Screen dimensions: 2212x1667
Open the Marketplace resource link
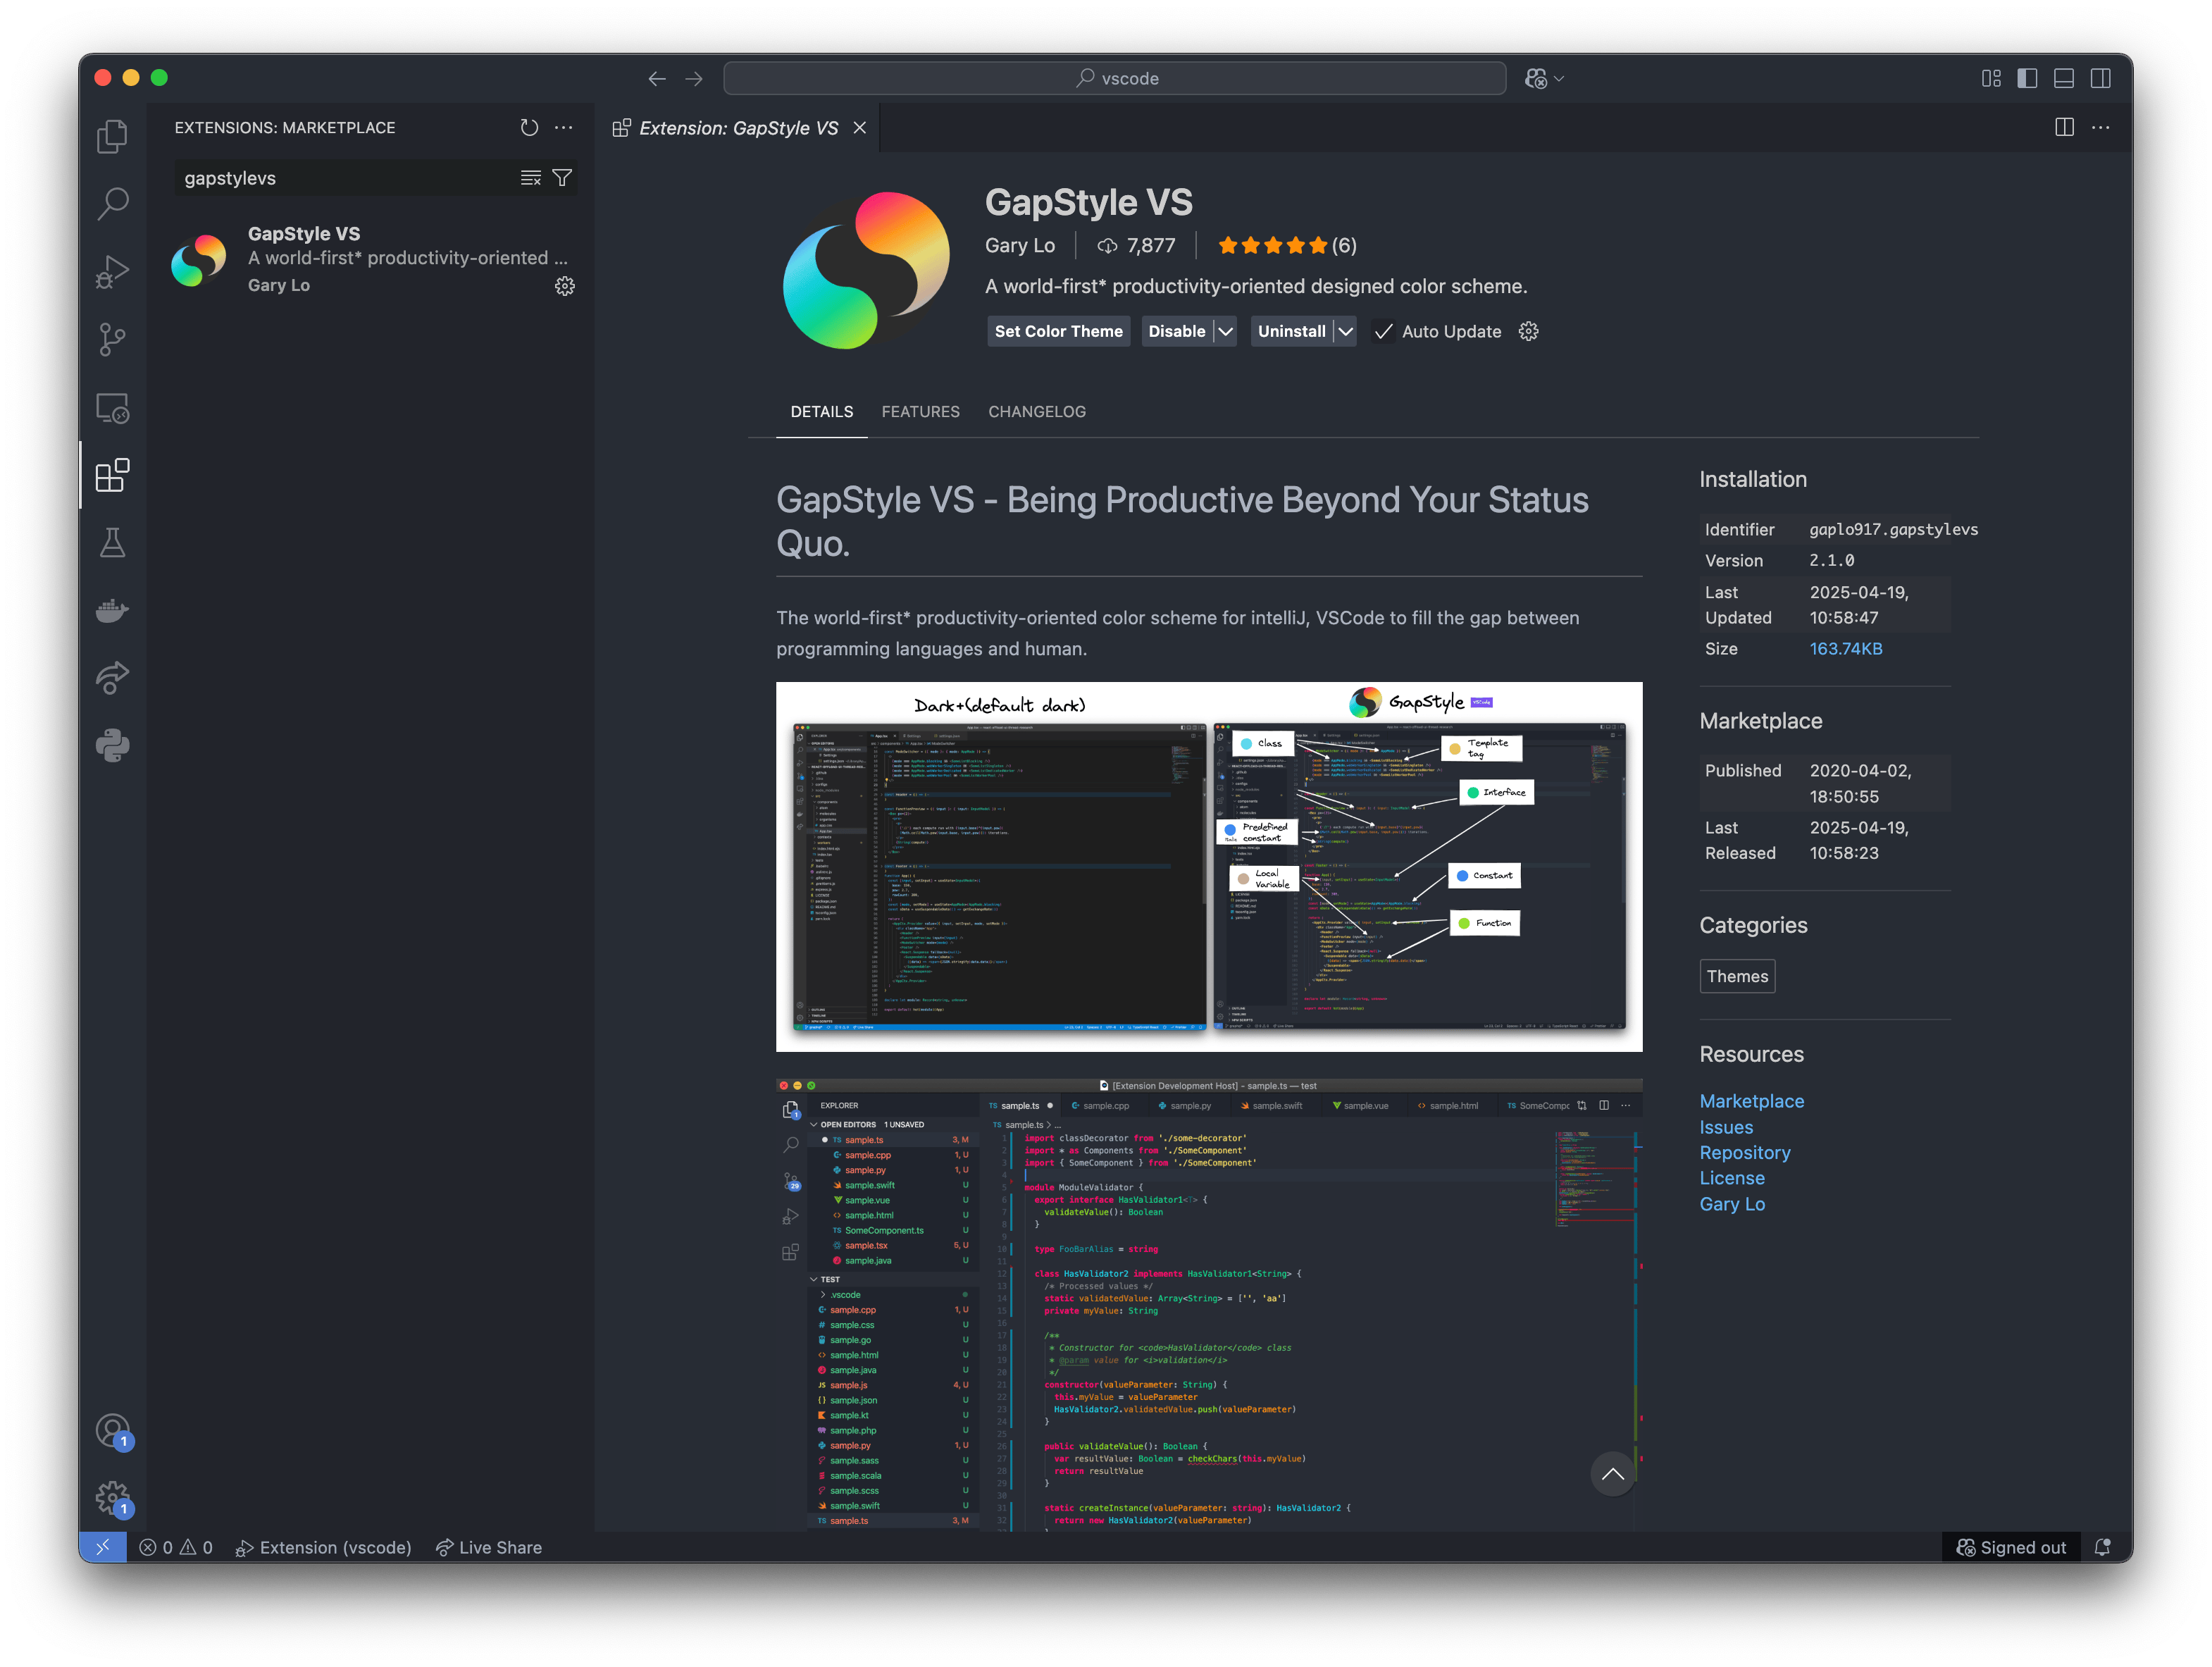coord(1751,1101)
